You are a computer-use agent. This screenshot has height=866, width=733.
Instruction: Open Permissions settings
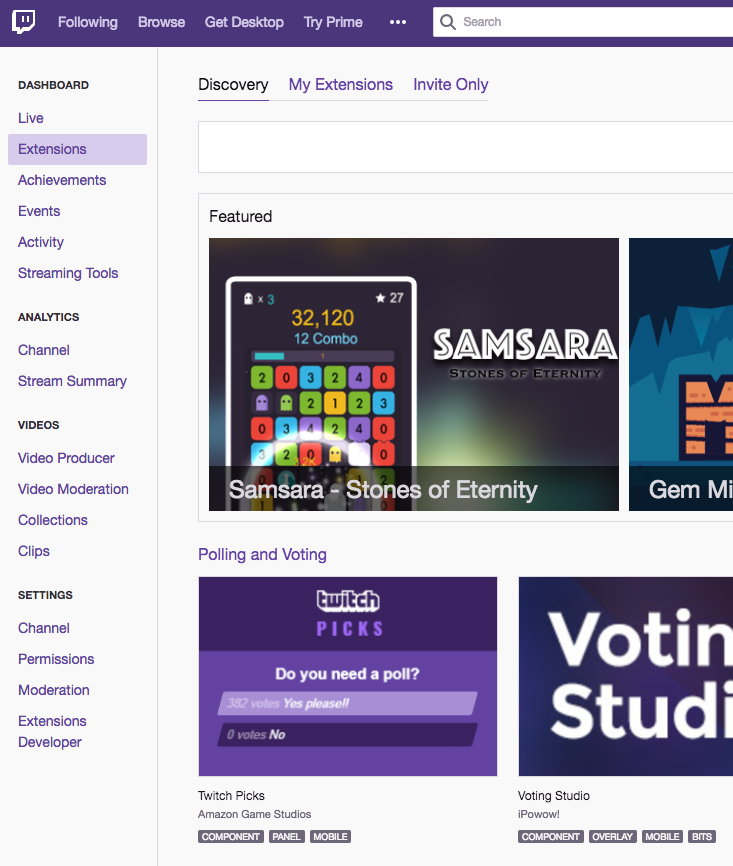coord(56,659)
